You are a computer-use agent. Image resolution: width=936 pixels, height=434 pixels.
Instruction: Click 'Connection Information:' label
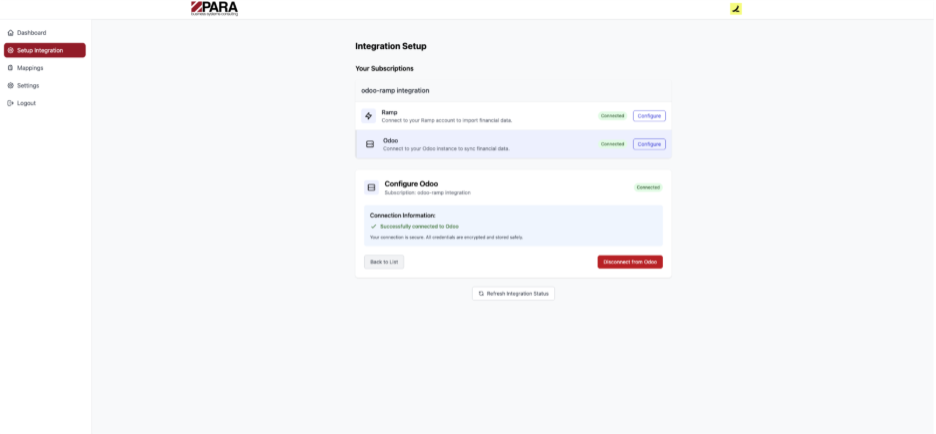point(402,215)
